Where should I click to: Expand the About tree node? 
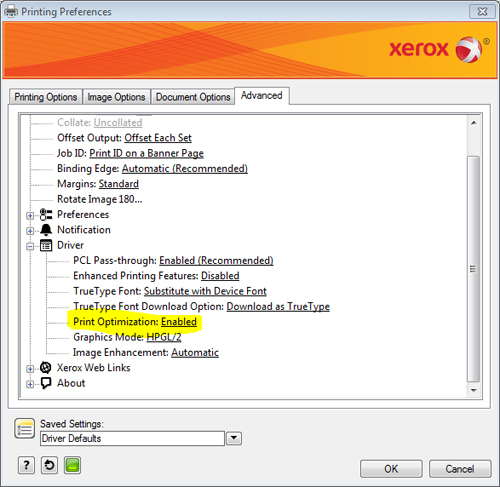(30, 384)
